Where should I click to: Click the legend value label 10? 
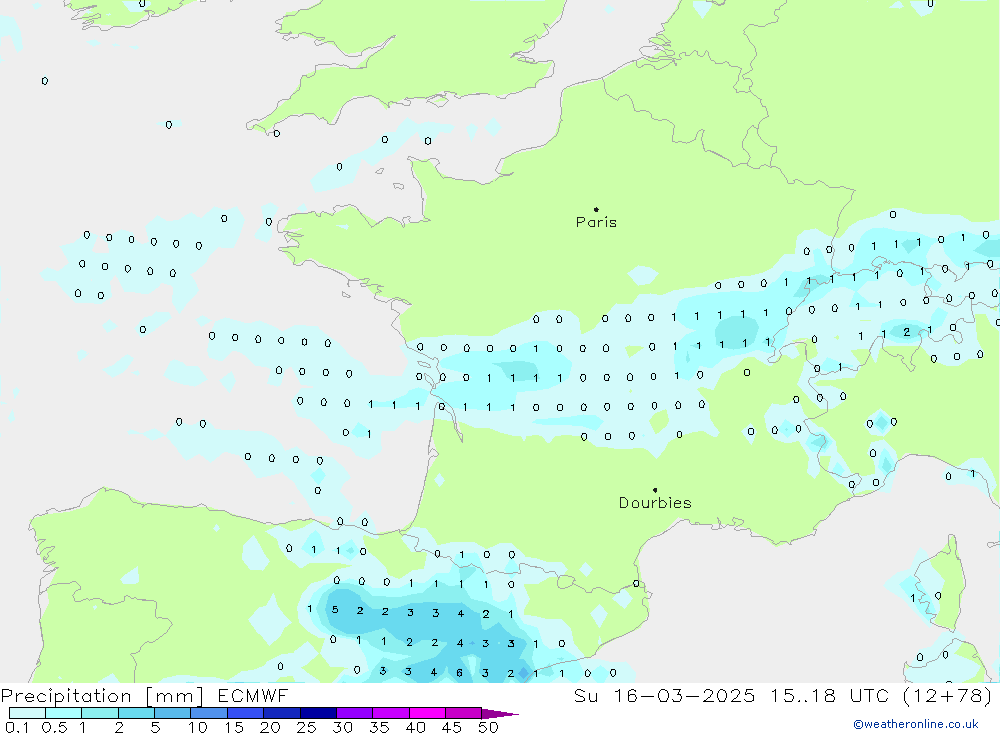pos(198,727)
